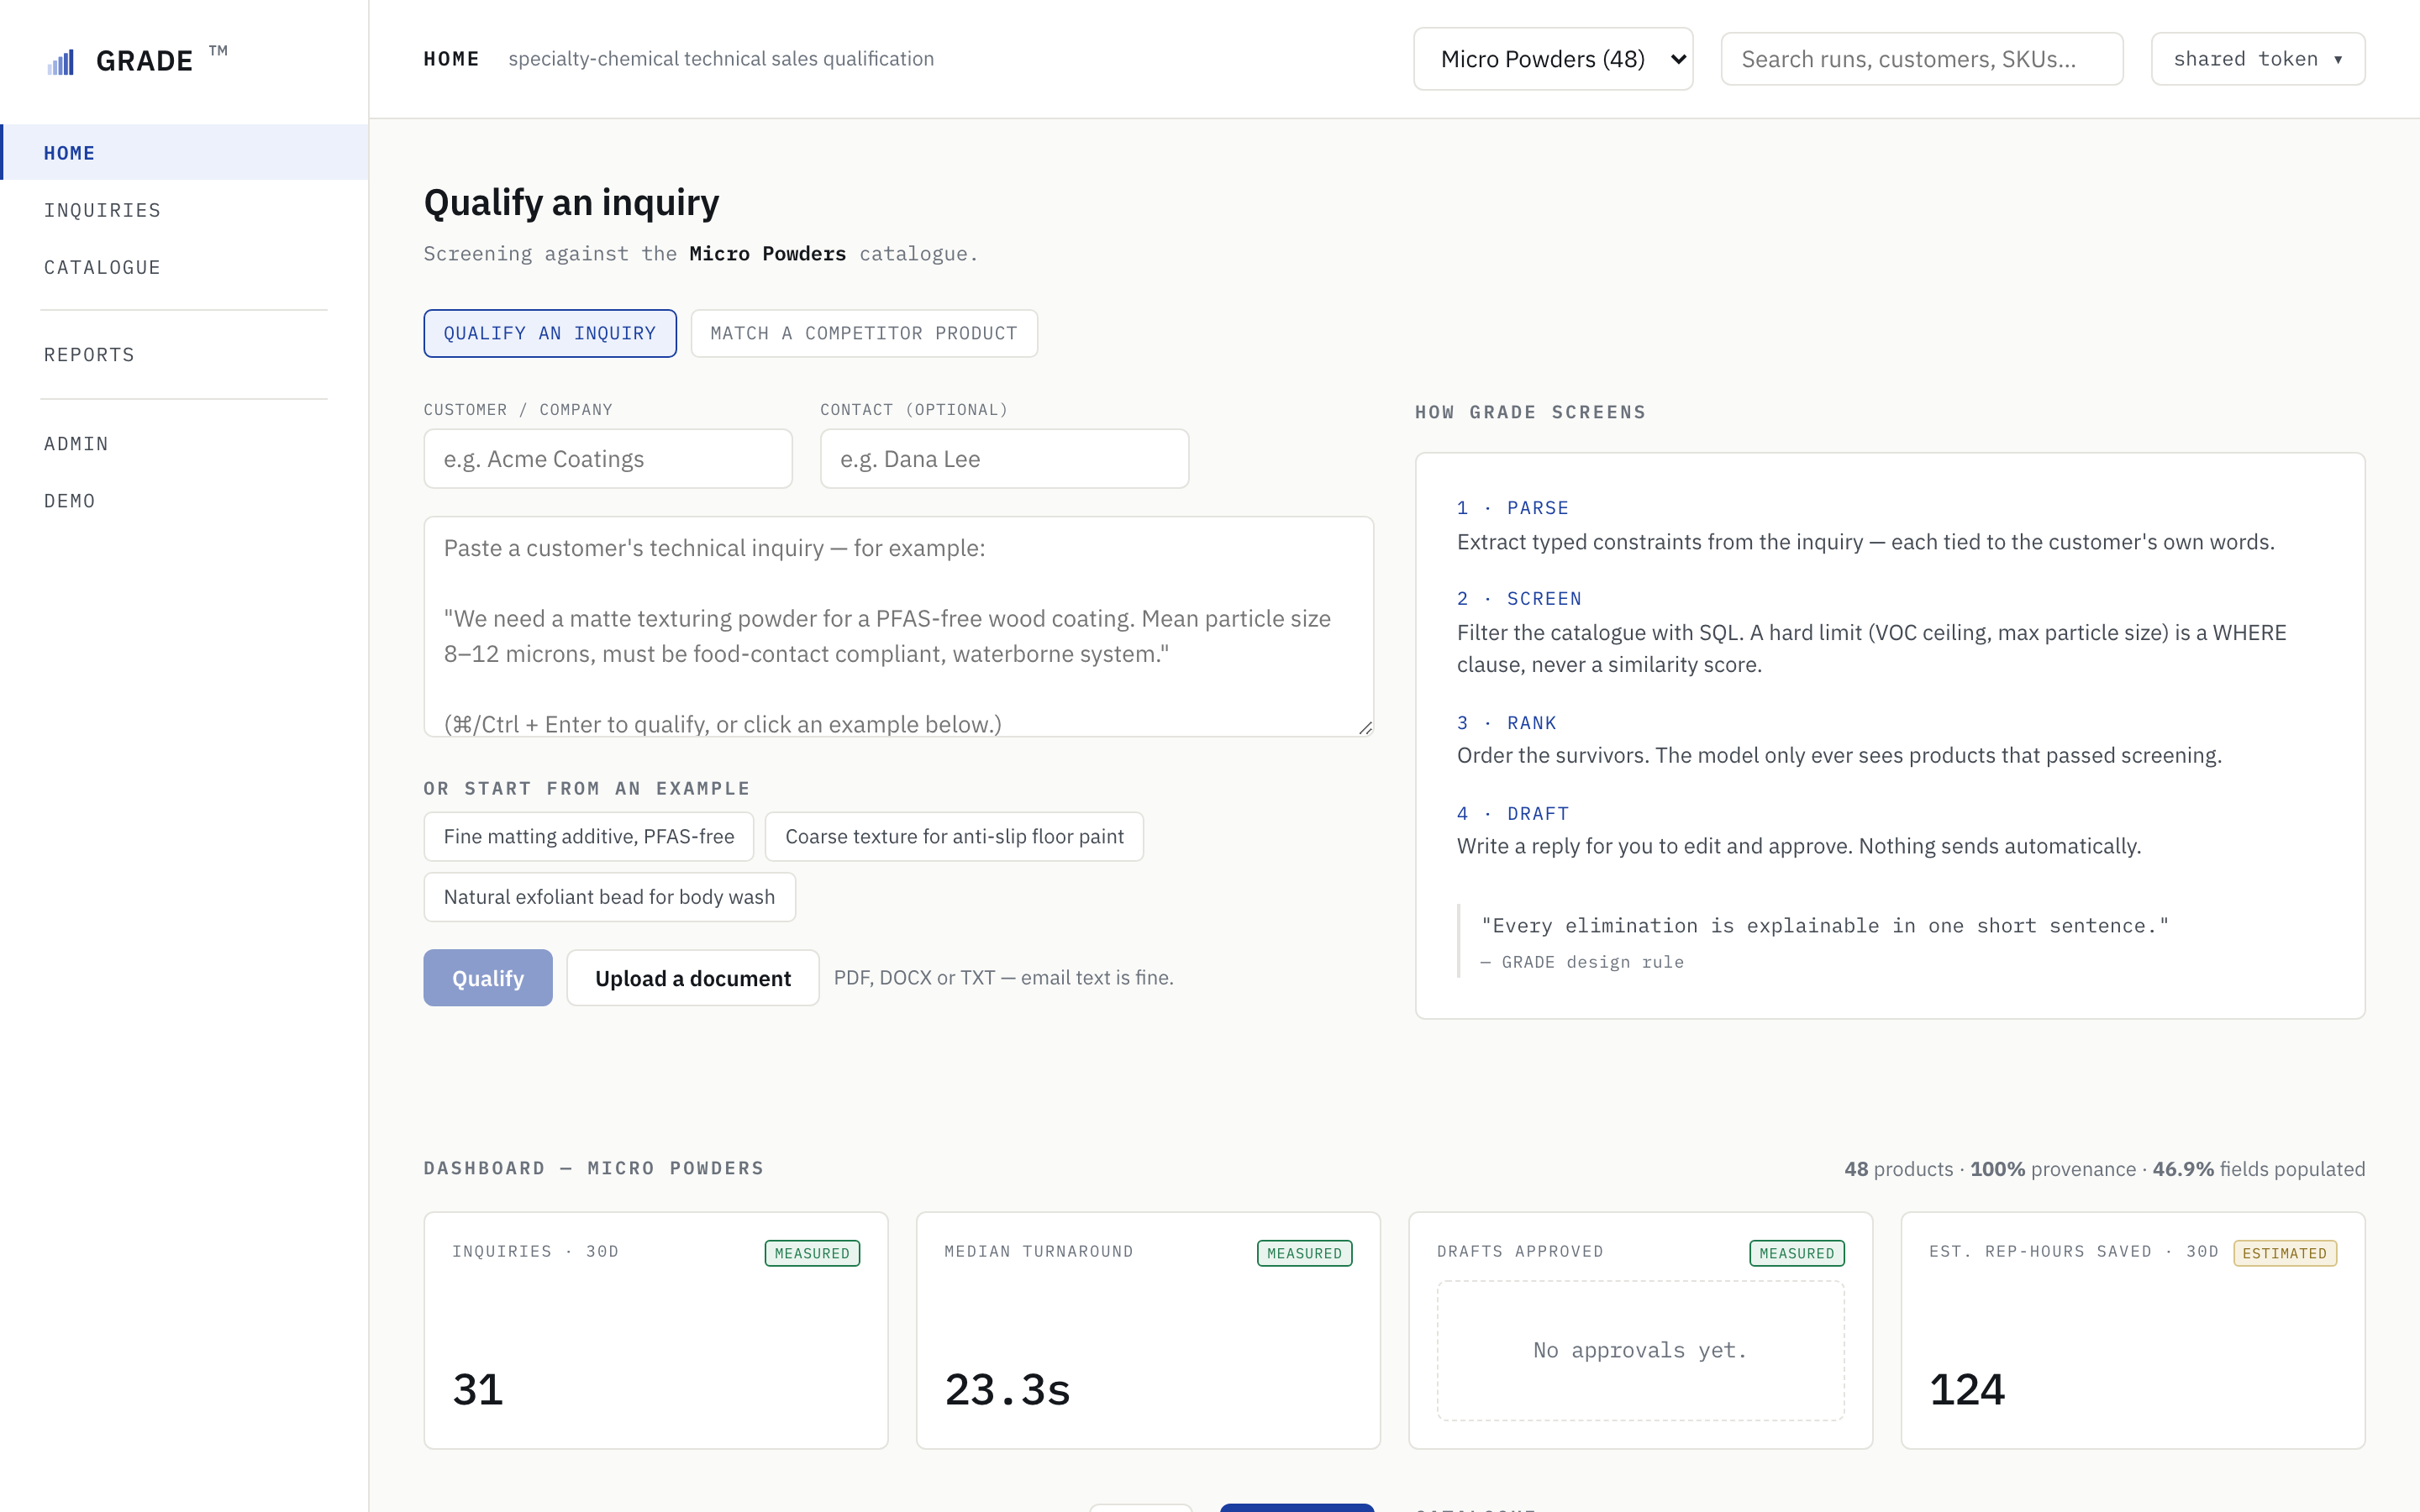Click the 1 · PARSE step heading
The height and width of the screenshot is (1512, 2420).
[x=1512, y=508]
